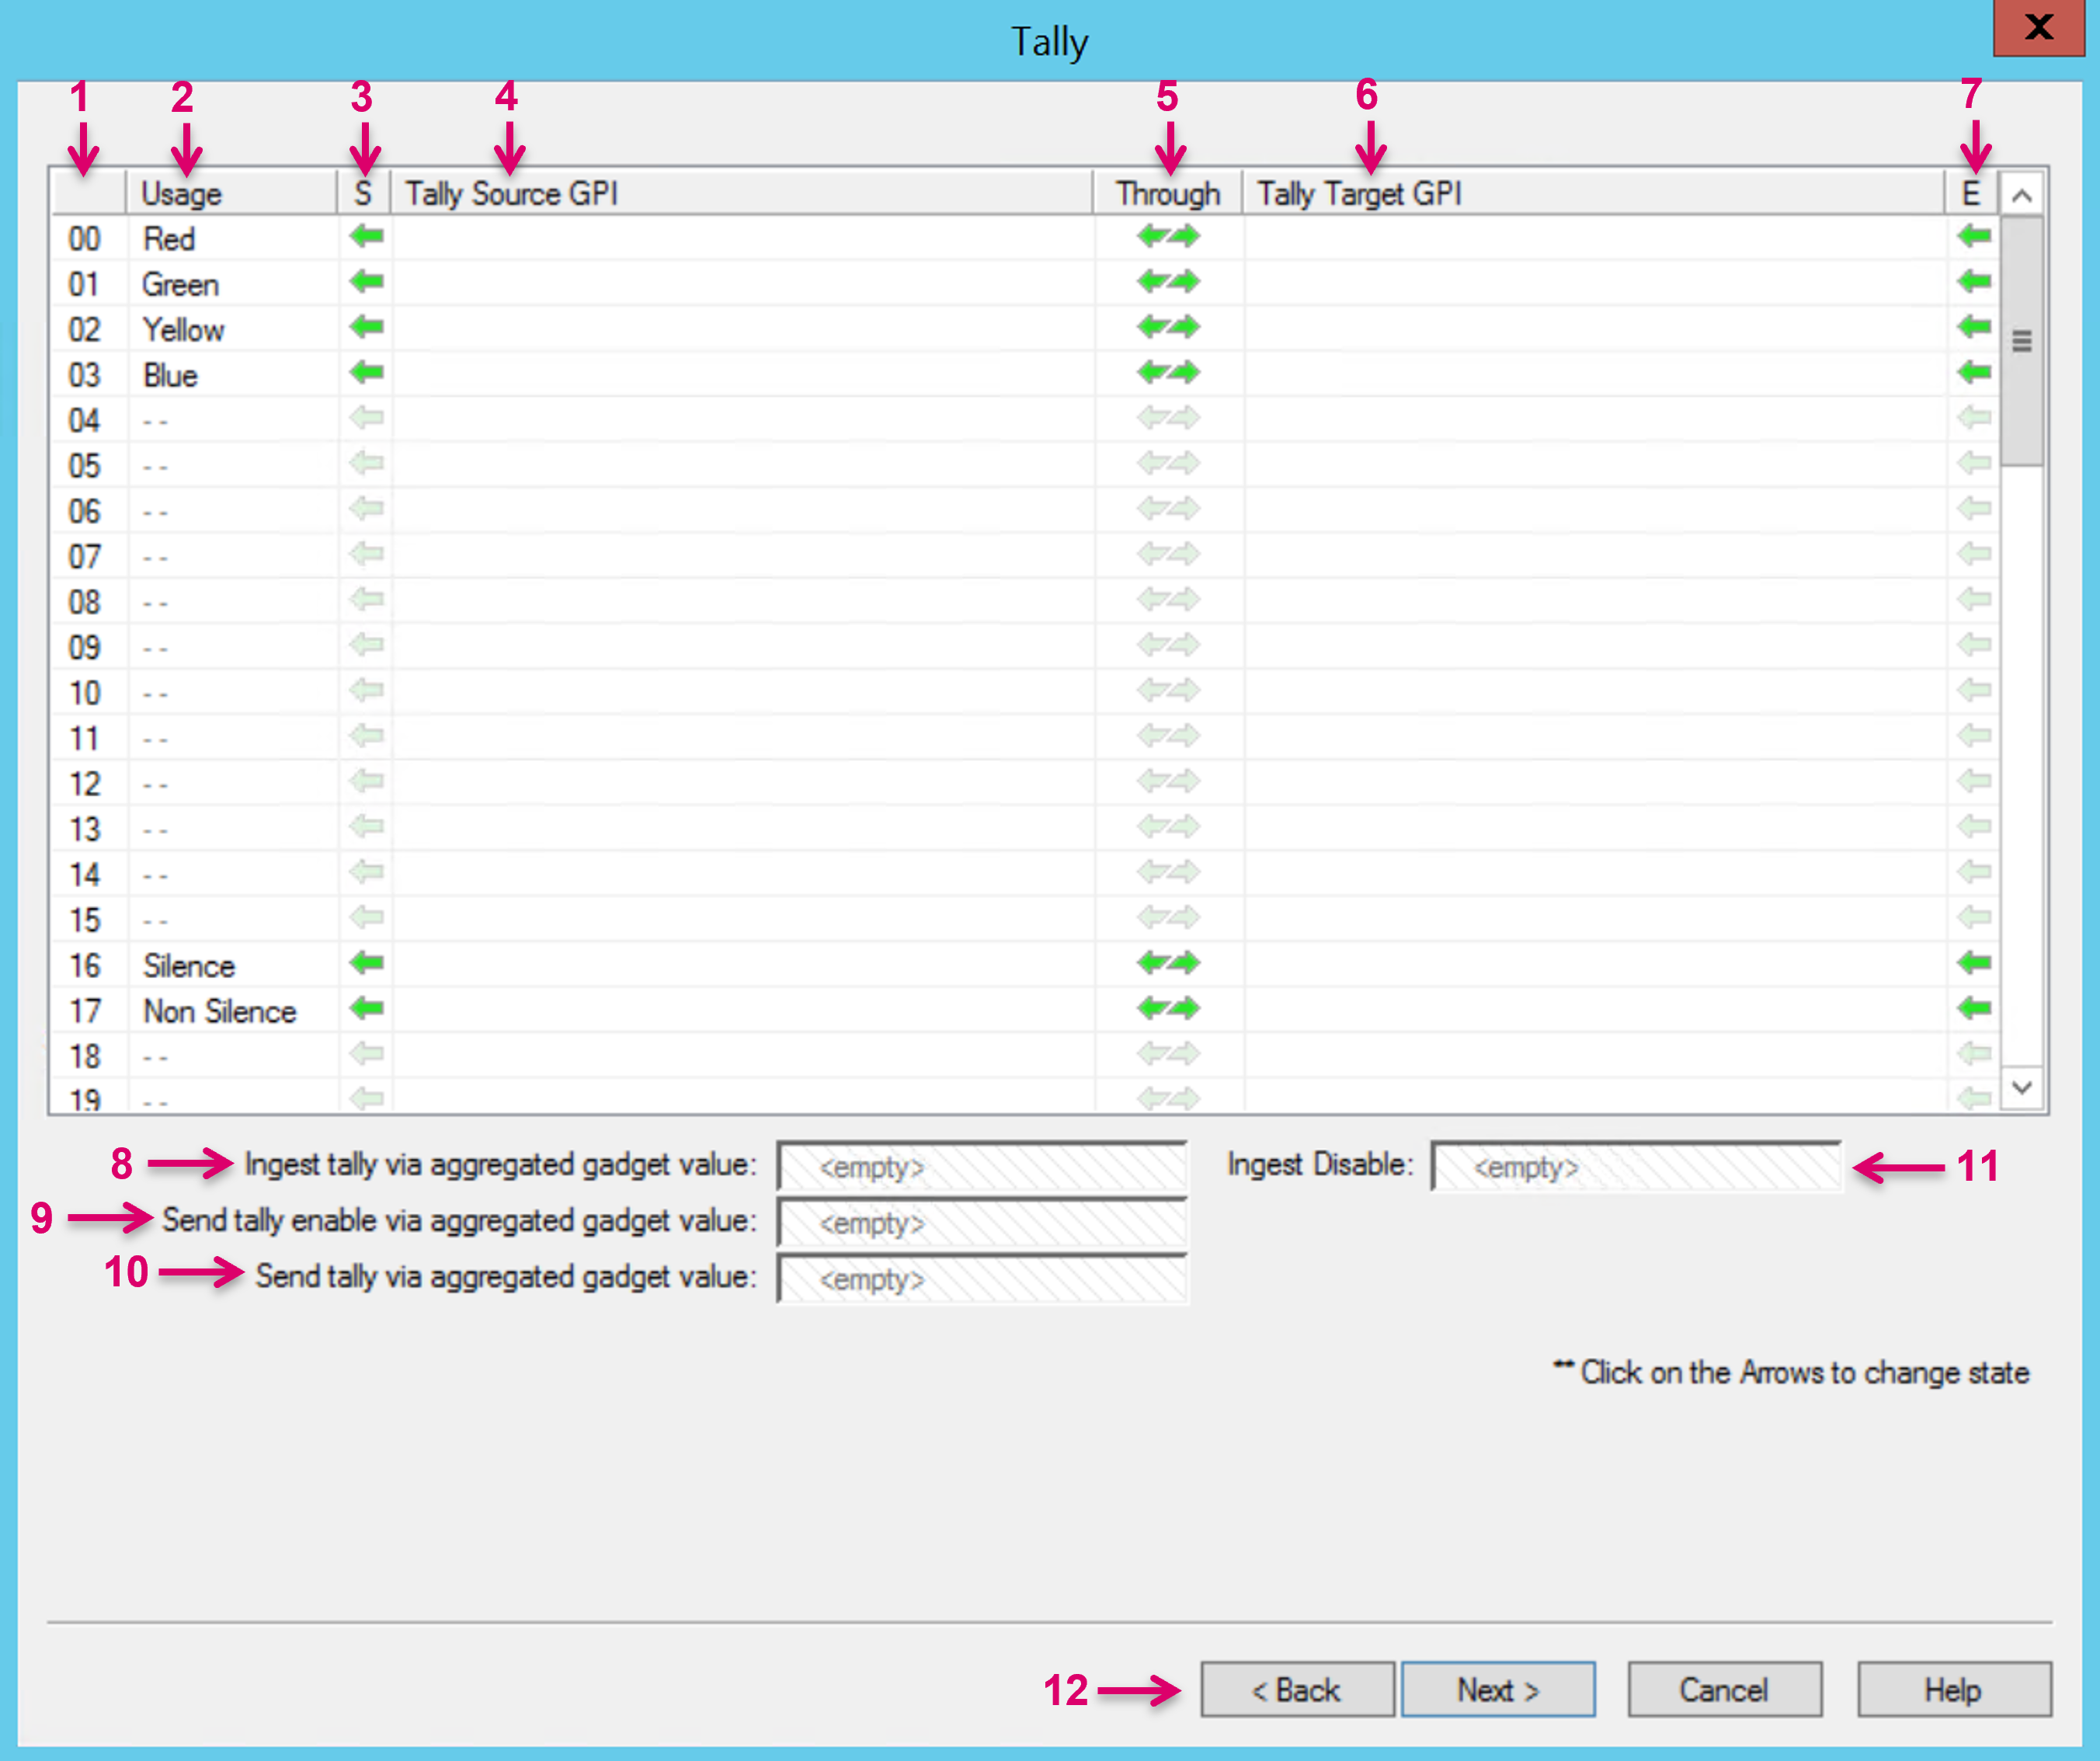
Task: Click the S arrow in Silence row
Action: click(367, 963)
